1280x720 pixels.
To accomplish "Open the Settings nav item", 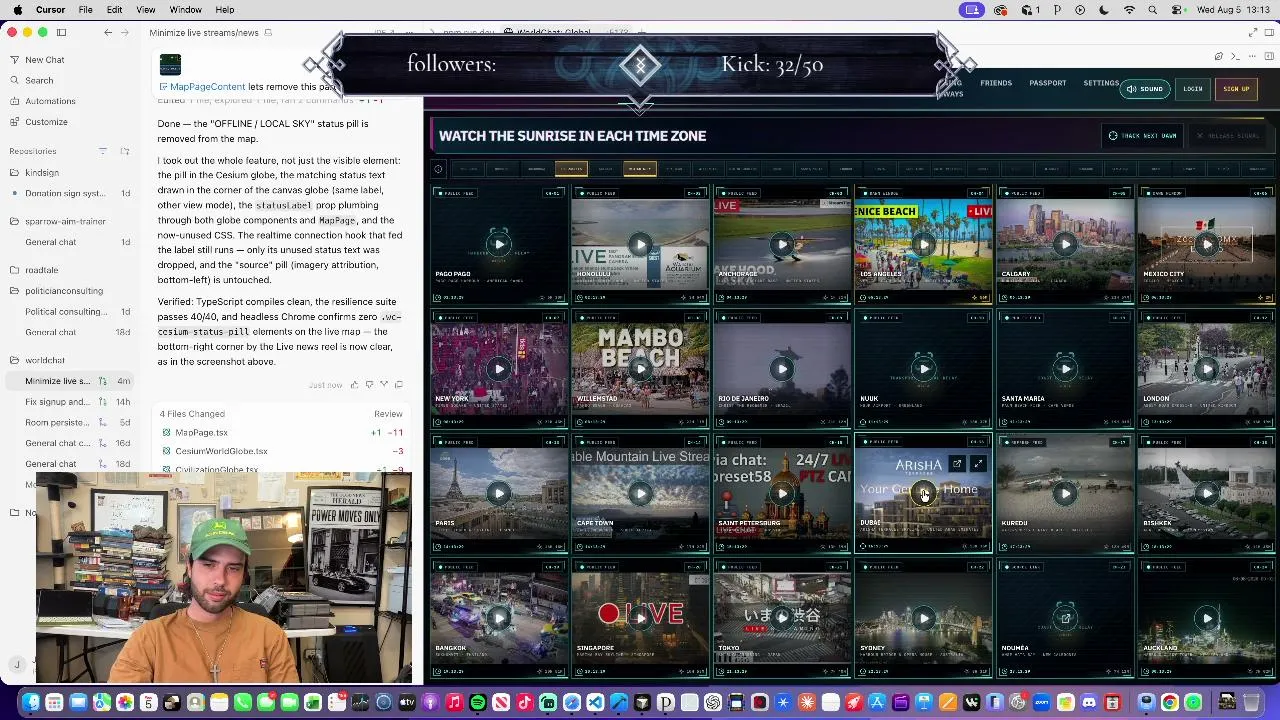I will click(1101, 83).
